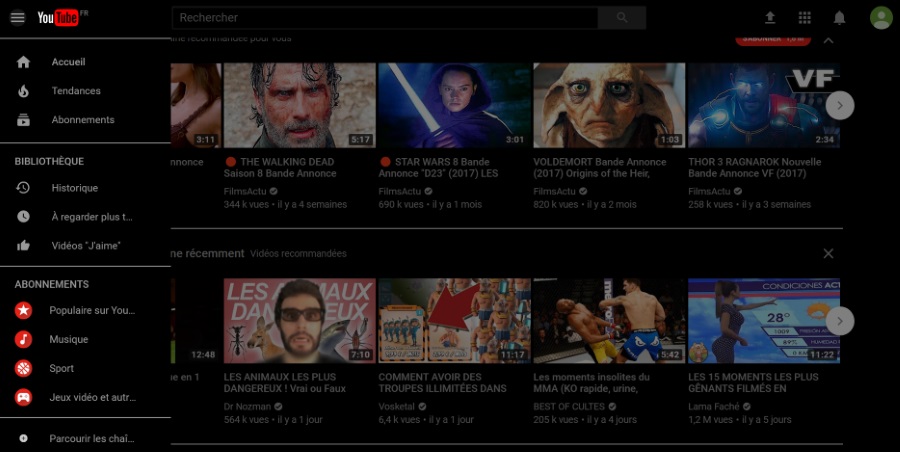Open VOLDEMORT Bande Annonce title link
Viewport: 900px width, 452px height.
point(600,167)
